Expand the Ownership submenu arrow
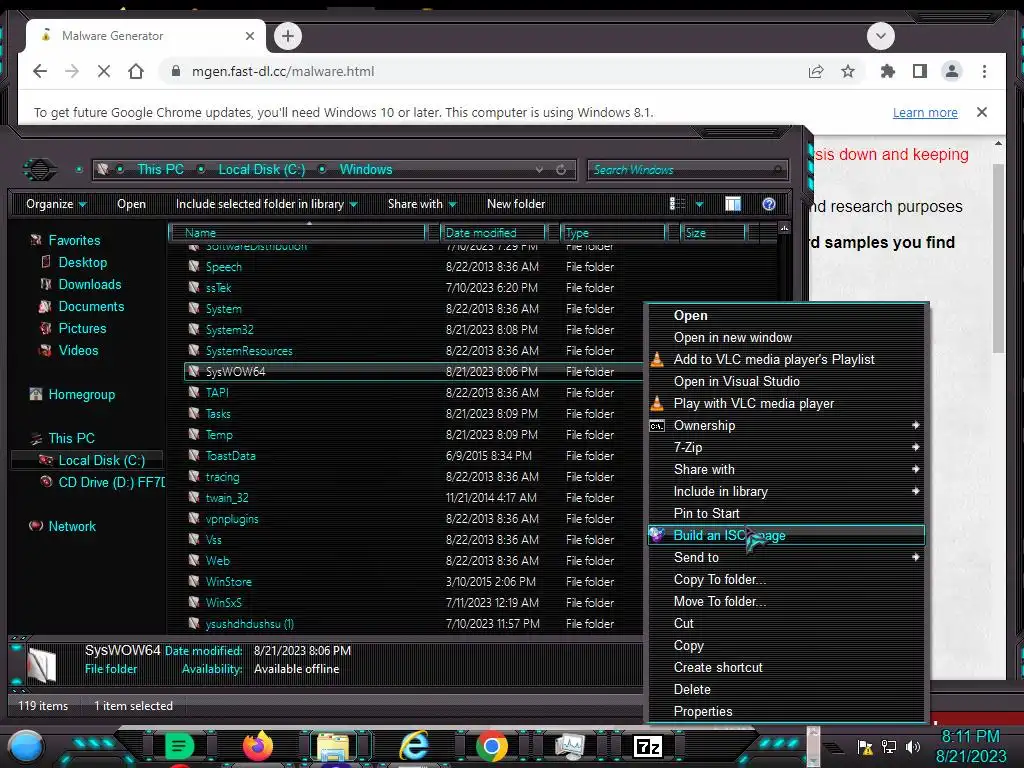 click(x=916, y=425)
